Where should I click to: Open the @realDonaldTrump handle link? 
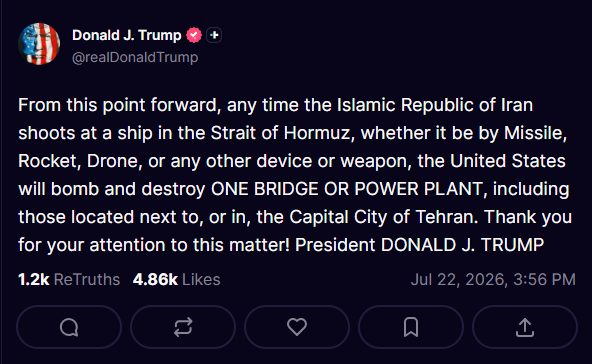click(135, 57)
